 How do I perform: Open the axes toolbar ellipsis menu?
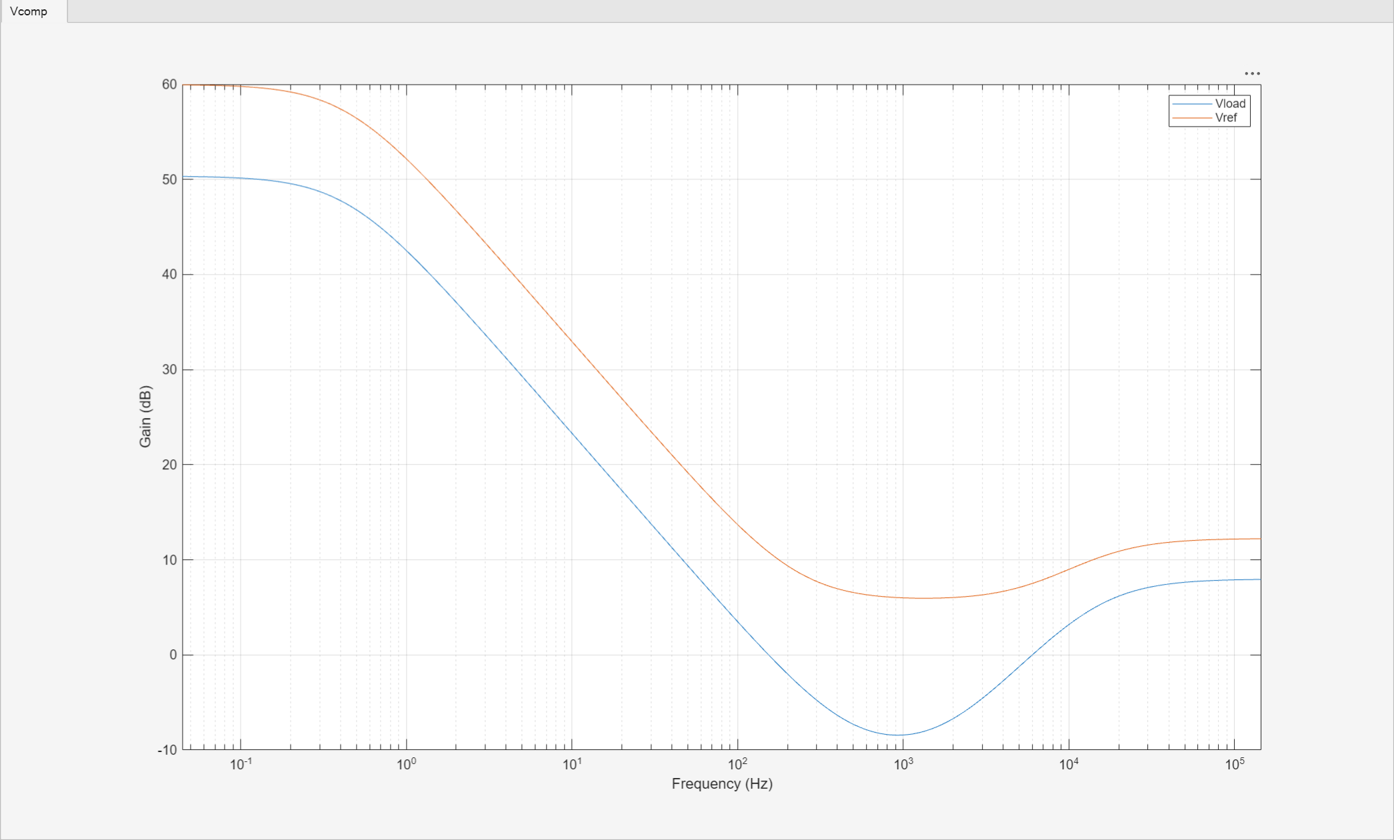click(x=1252, y=73)
